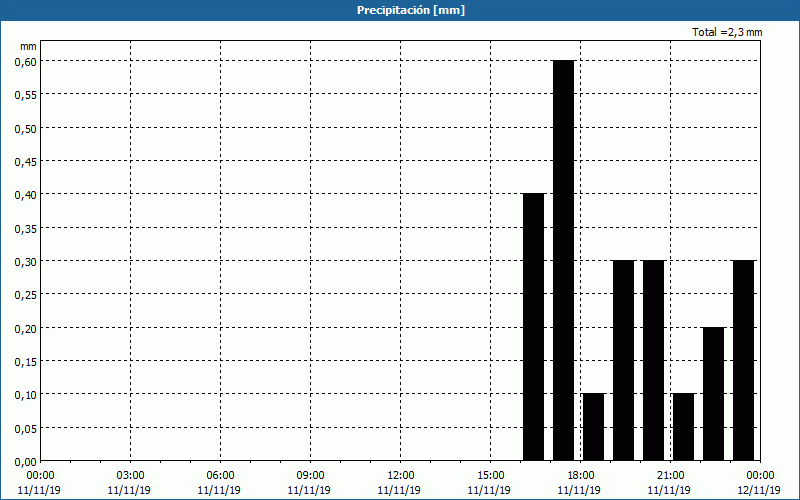
Task: Click the 0,10 y-axis label
Action: tap(26, 394)
